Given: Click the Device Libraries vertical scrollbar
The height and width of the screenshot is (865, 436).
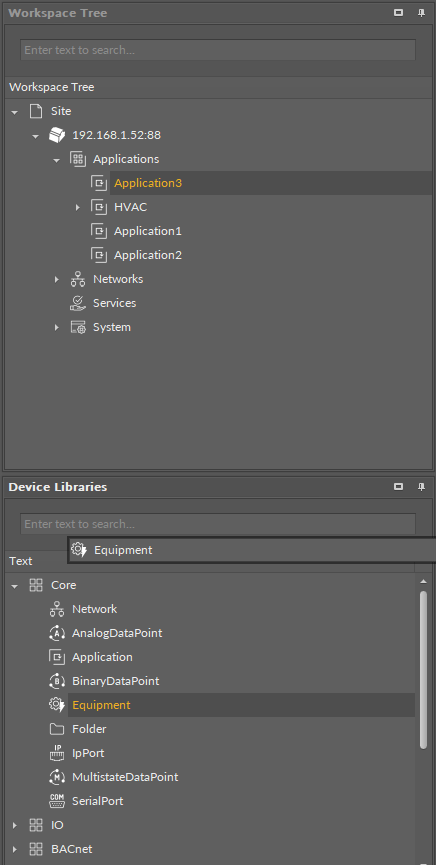Looking at the screenshot, I should [x=423, y=670].
